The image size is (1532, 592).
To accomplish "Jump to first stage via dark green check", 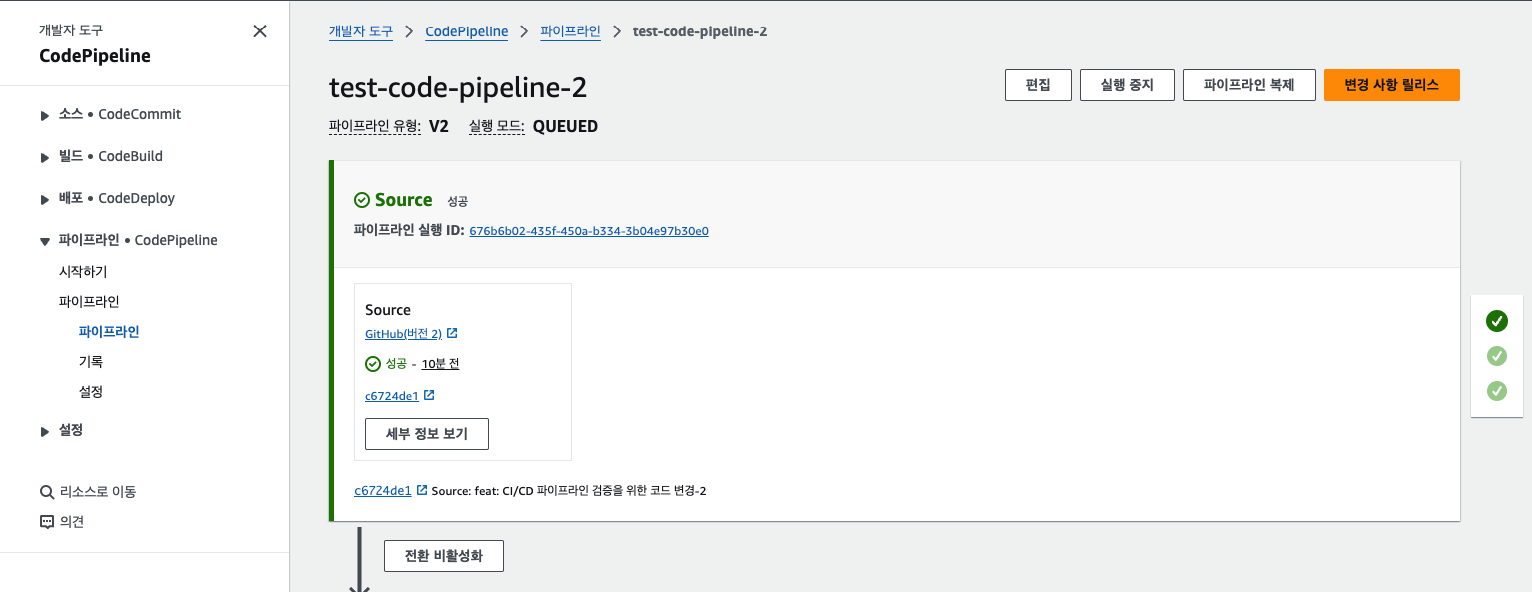I will 1497,321.
